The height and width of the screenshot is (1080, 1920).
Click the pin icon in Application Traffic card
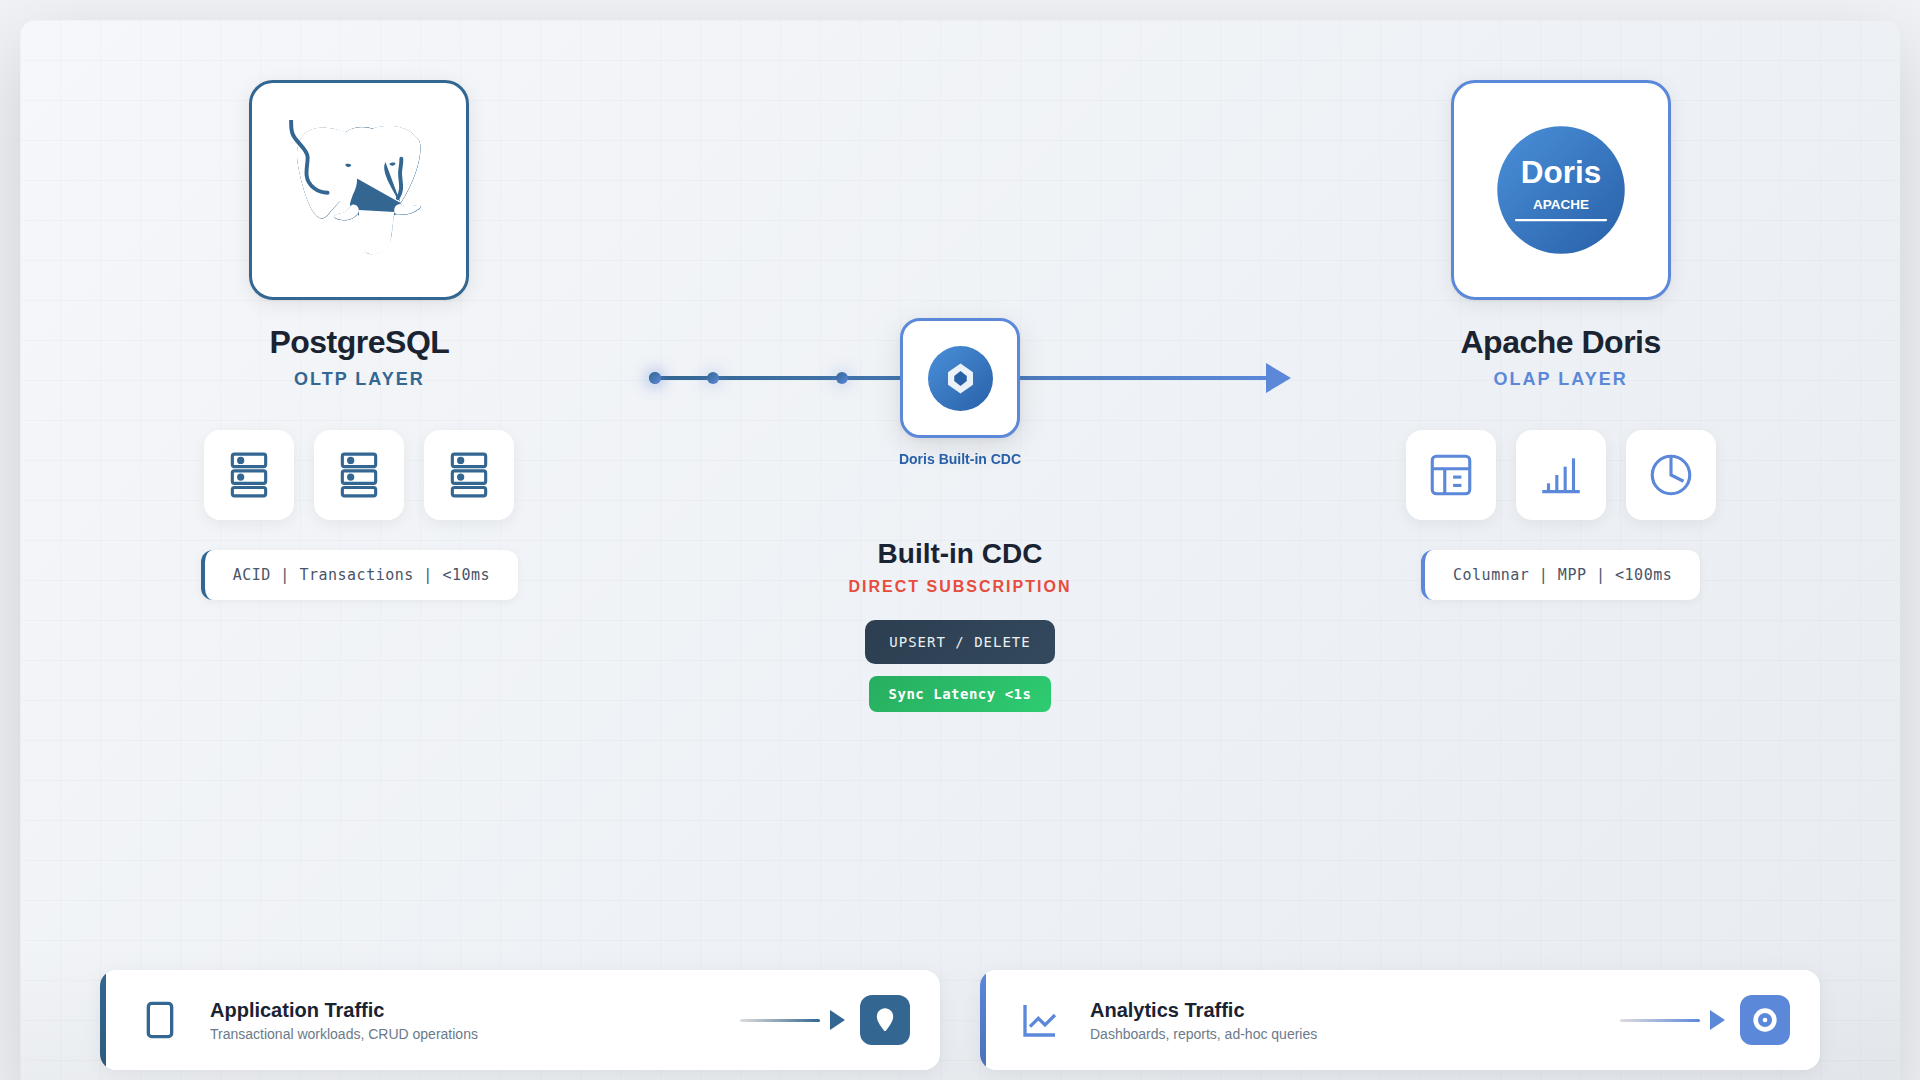point(885,1020)
